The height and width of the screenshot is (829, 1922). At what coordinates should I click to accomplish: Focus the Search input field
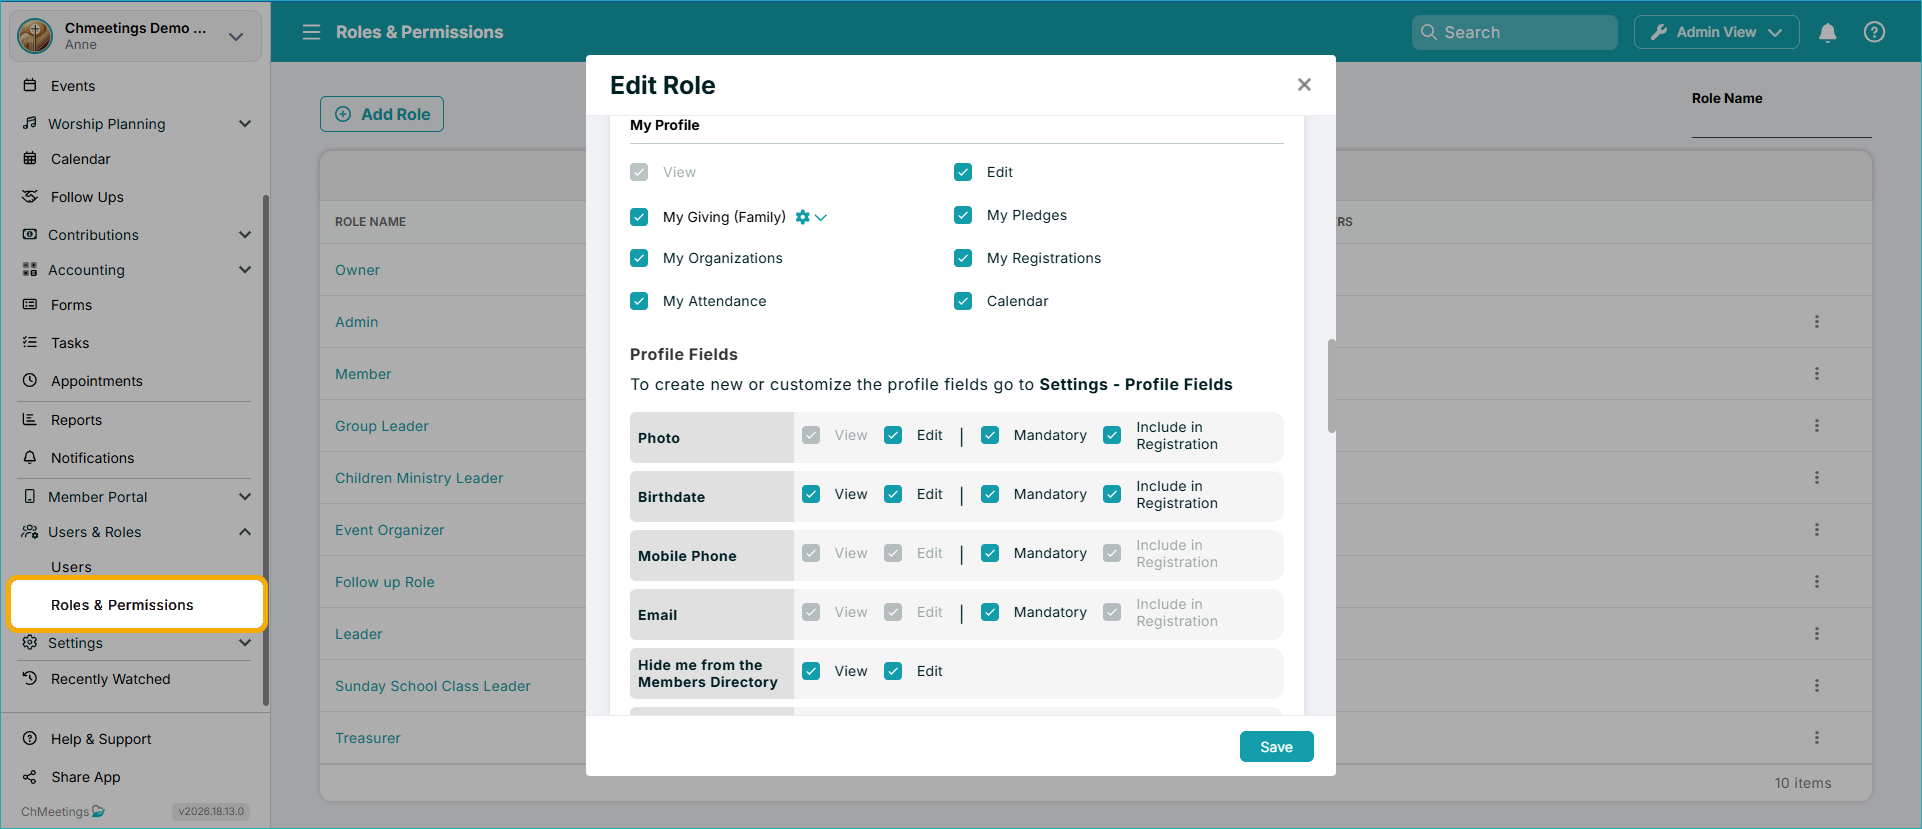point(1514,32)
